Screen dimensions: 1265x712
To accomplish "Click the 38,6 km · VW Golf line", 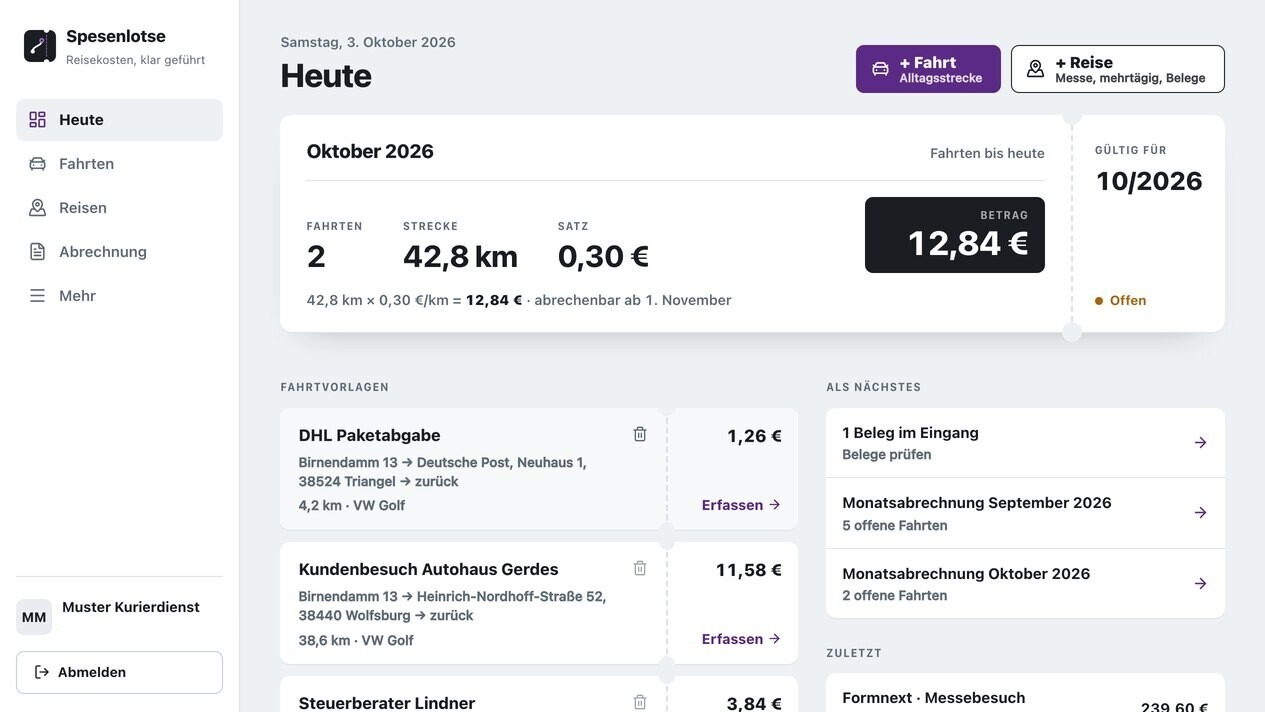I will pyautogui.click(x=356, y=640).
